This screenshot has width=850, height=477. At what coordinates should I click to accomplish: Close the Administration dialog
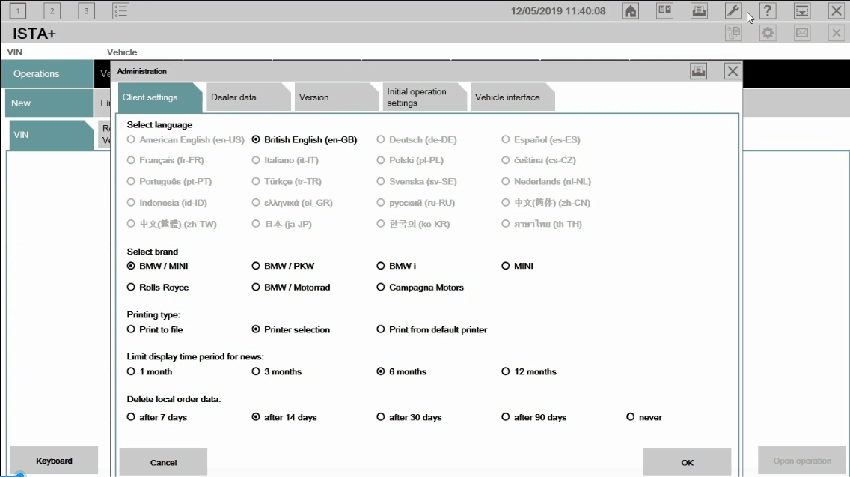[732, 71]
